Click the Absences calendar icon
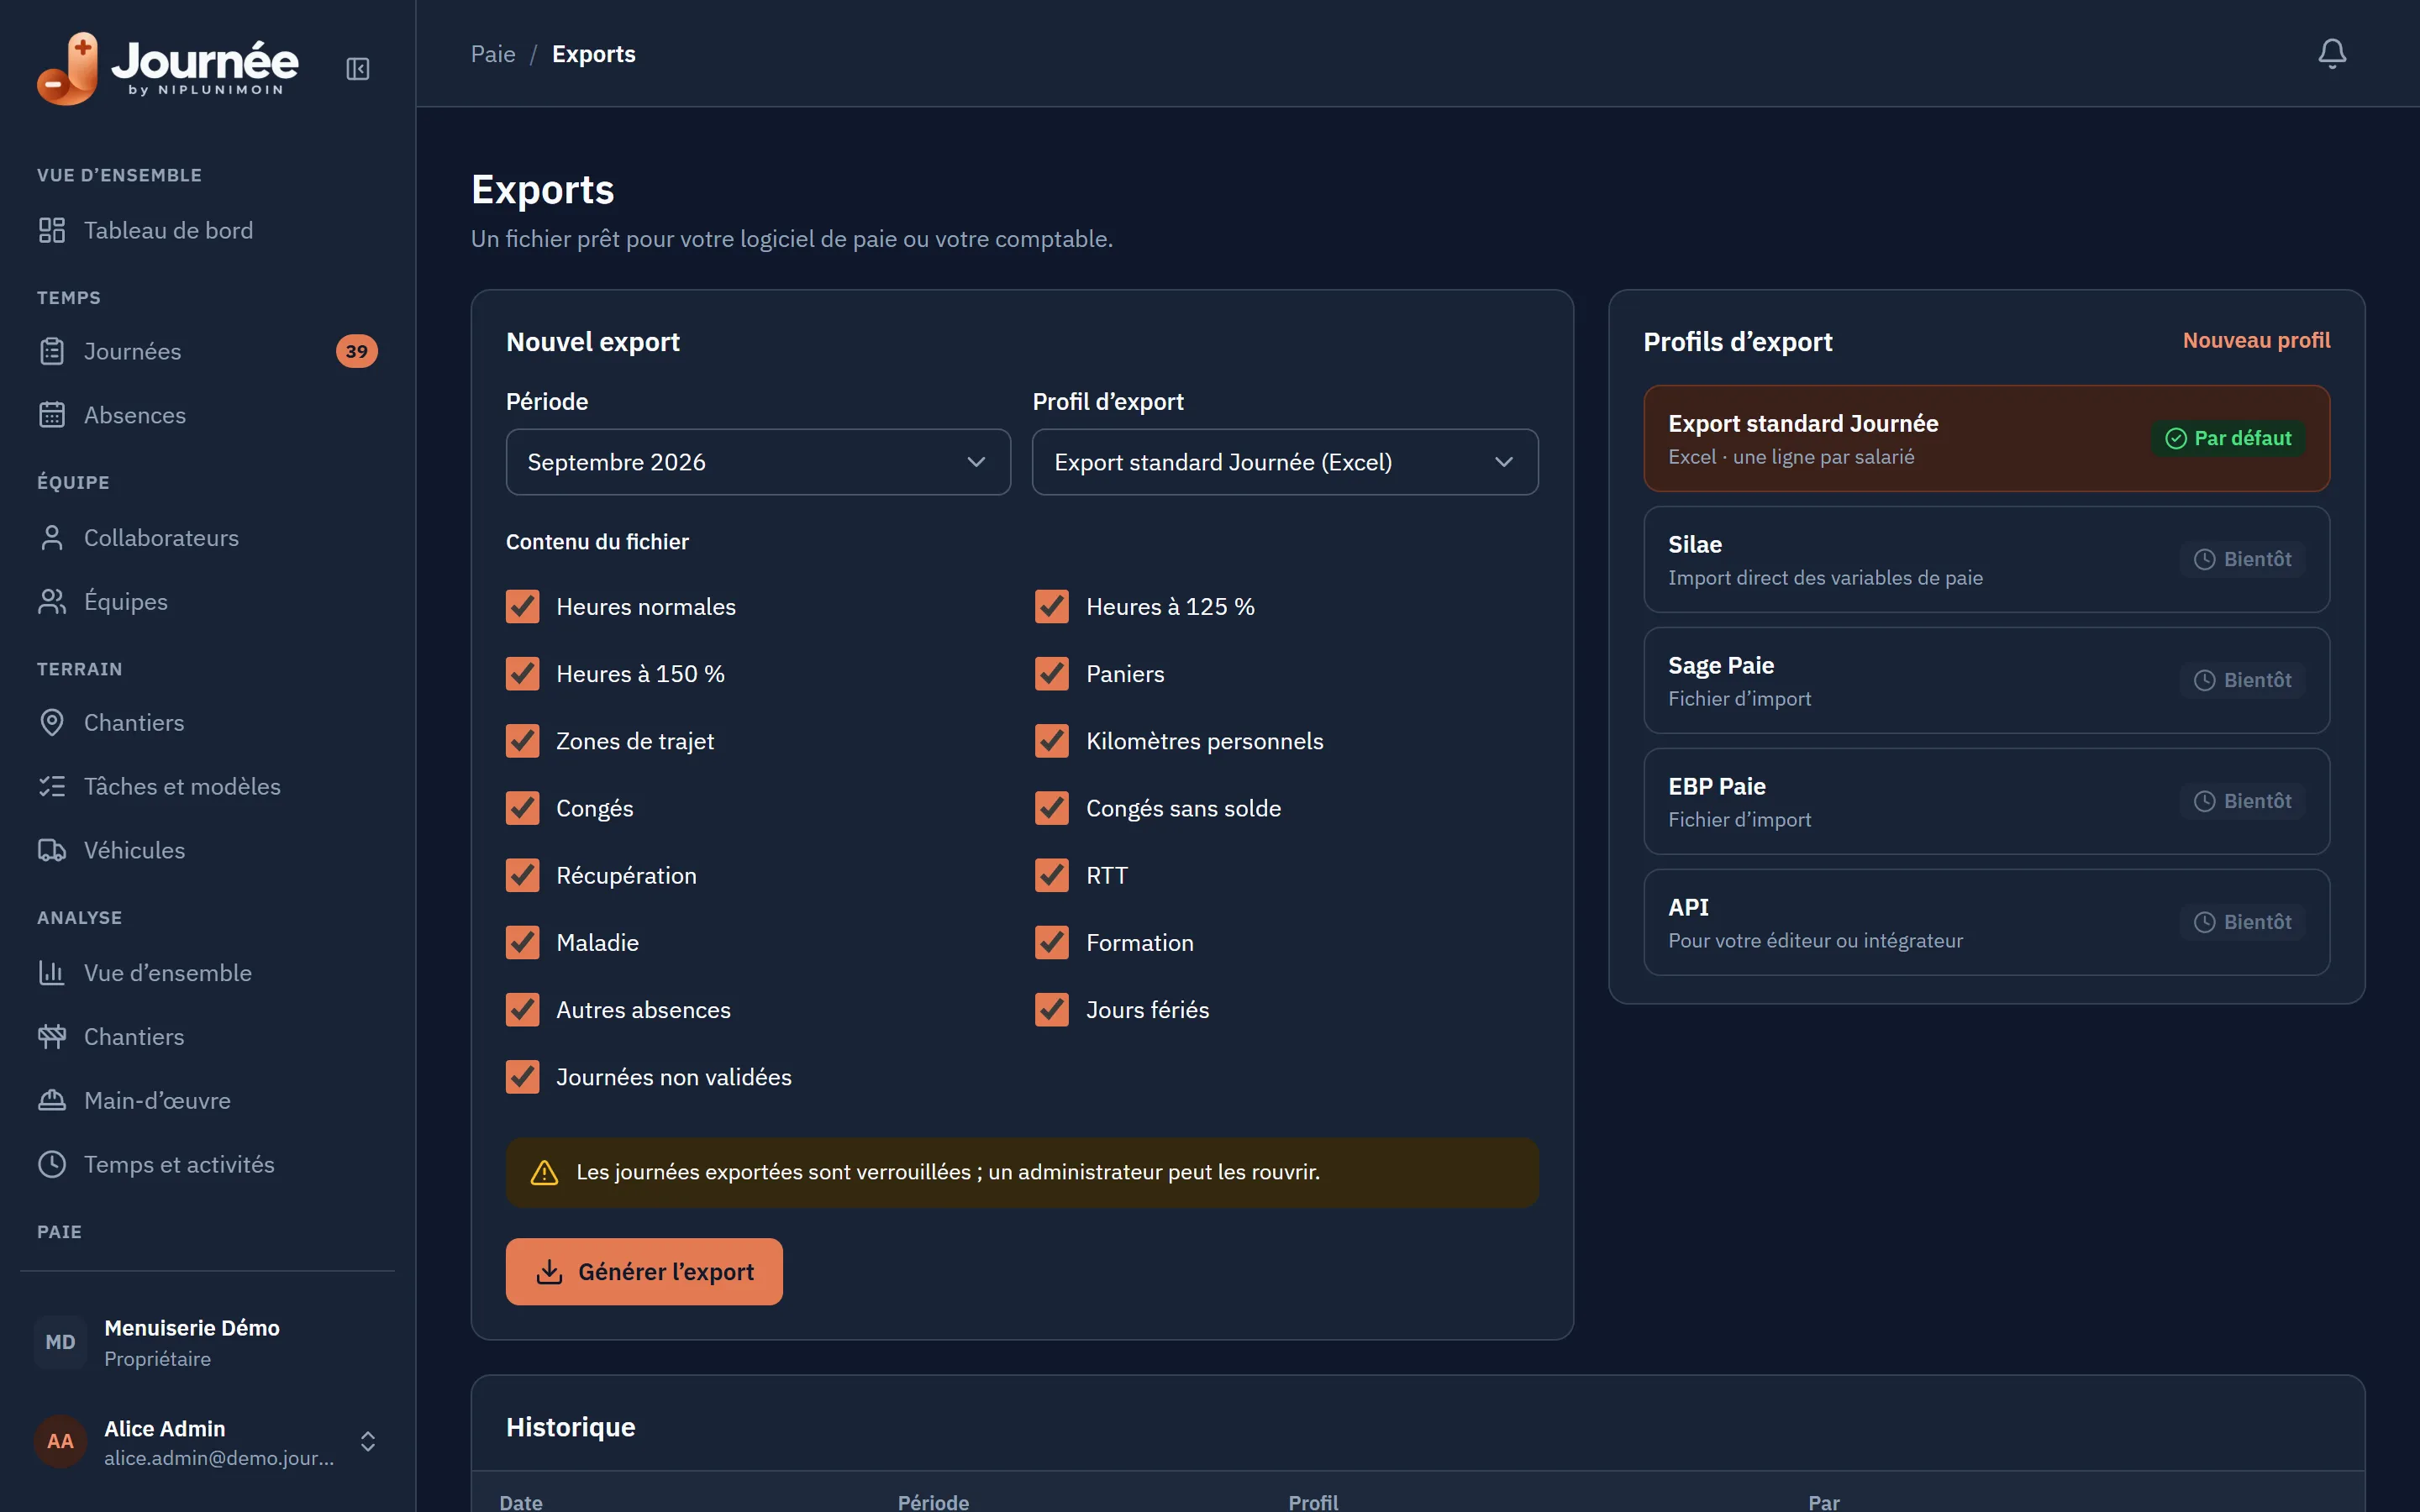Image resolution: width=2420 pixels, height=1512 pixels. click(x=52, y=415)
